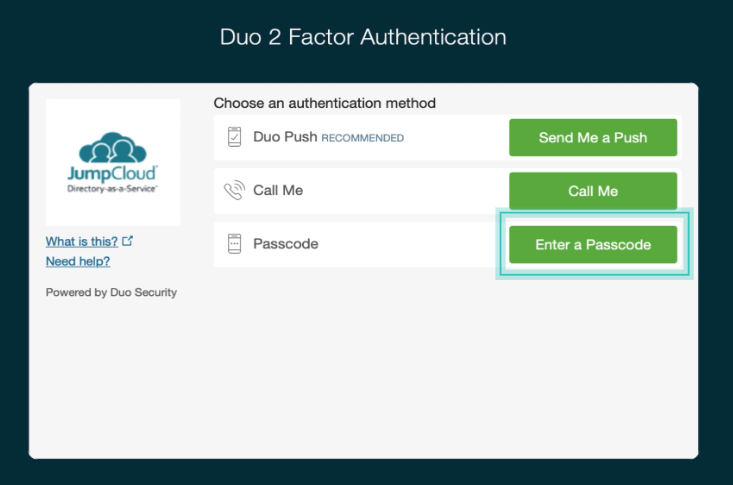Click the external link icon beside What is this?
This screenshot has width=733, height=485.
[x=127, y=241]
